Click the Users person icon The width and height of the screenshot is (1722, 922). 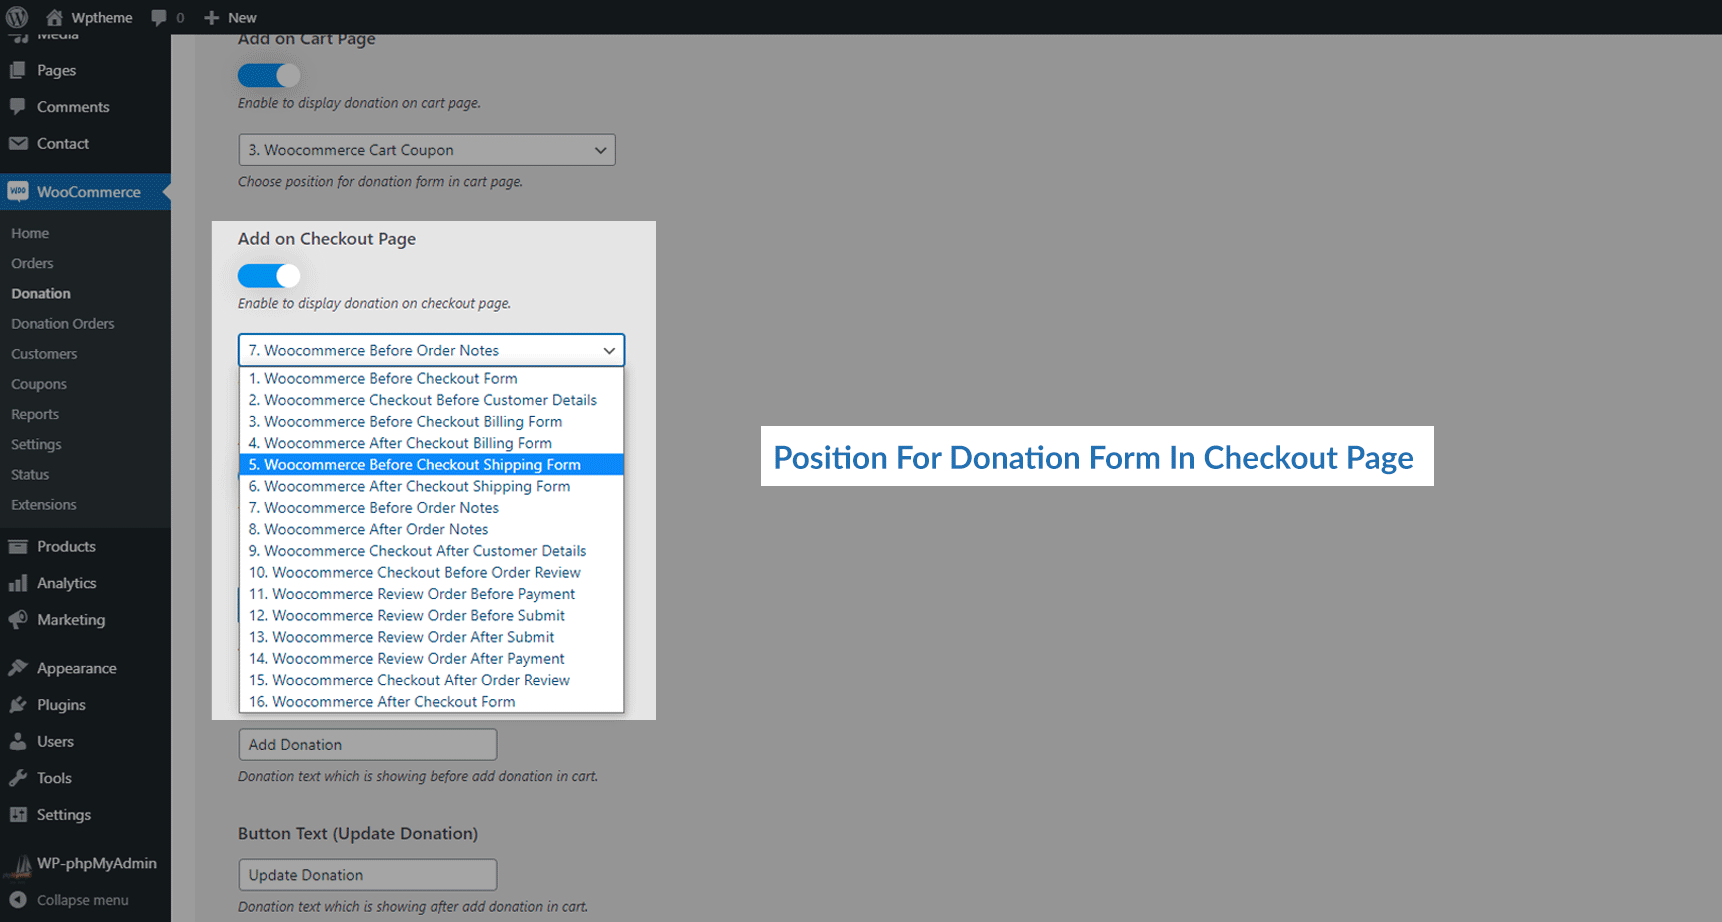pyautogui.click(x=18, y=741)
